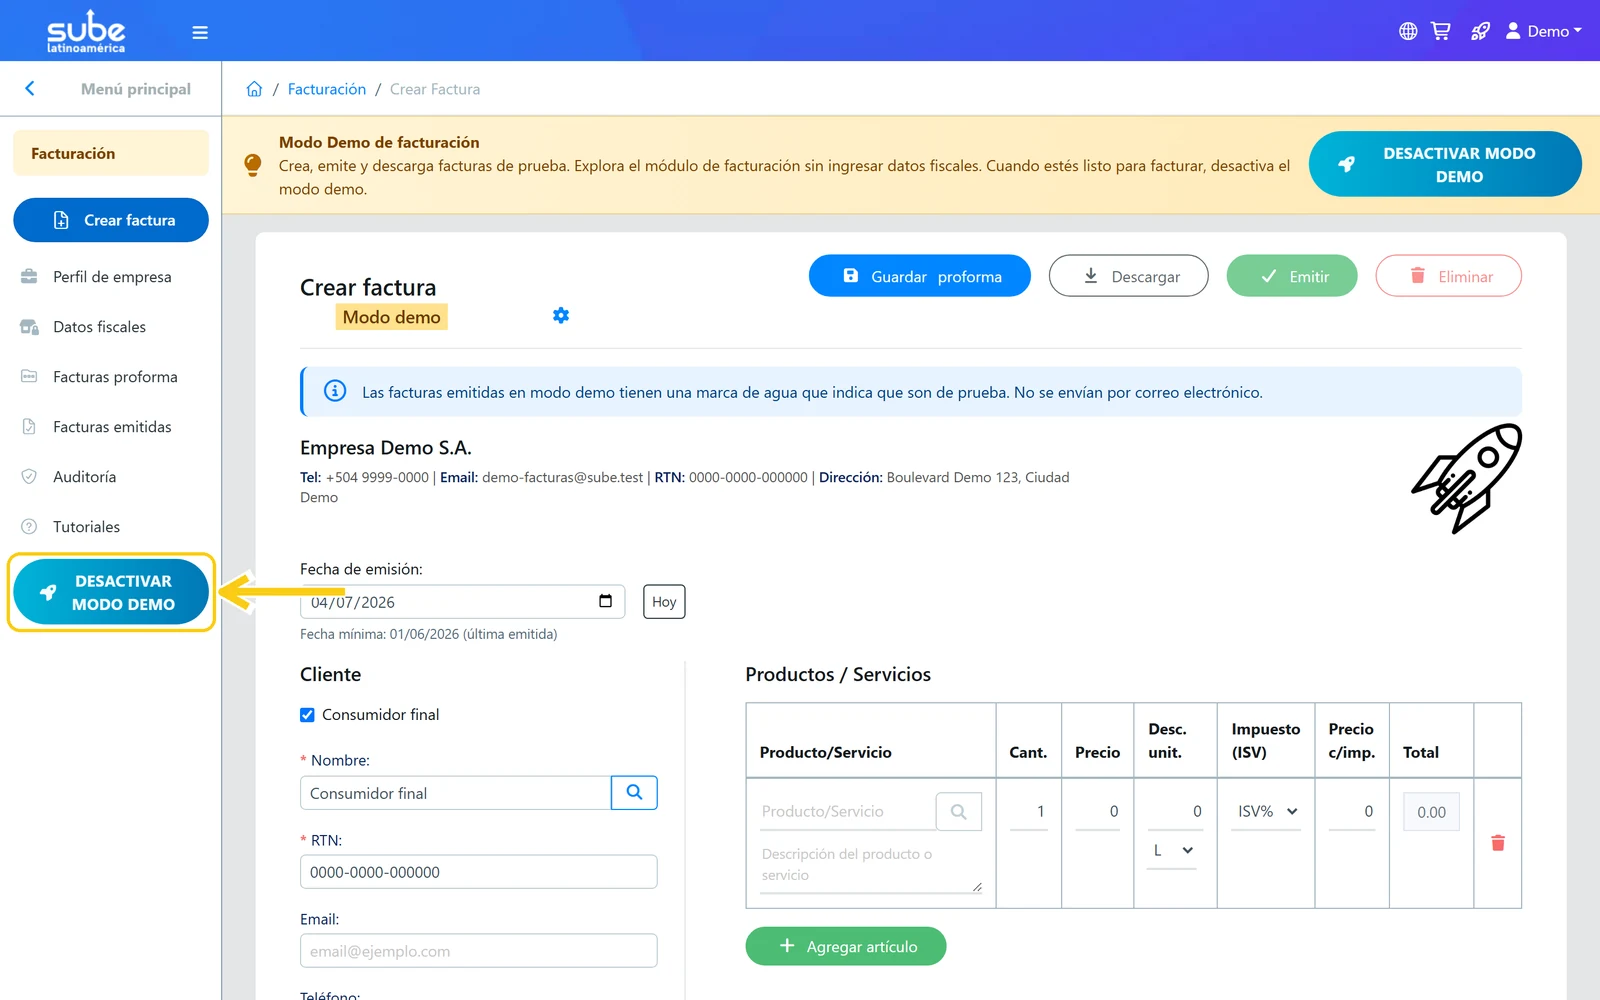The height and width of the screenshot is (1000, 1600).
Task: Open the Facturación breadcrumb link
Action: click(x=327, y=89)
